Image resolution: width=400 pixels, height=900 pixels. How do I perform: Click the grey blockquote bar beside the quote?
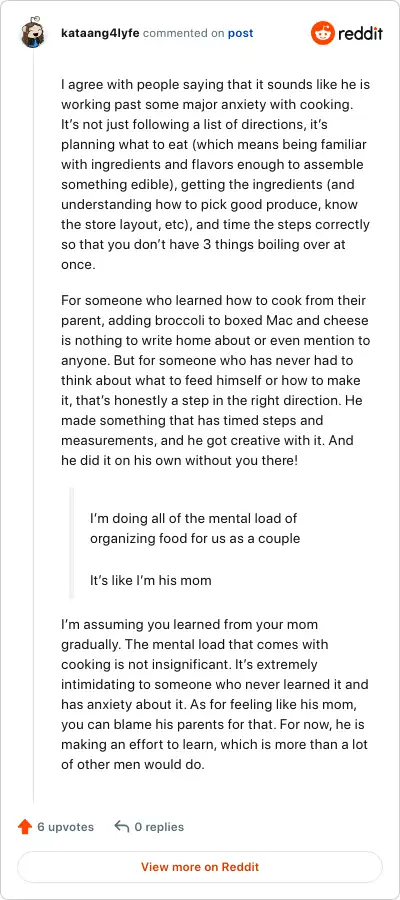coord(72,543)
